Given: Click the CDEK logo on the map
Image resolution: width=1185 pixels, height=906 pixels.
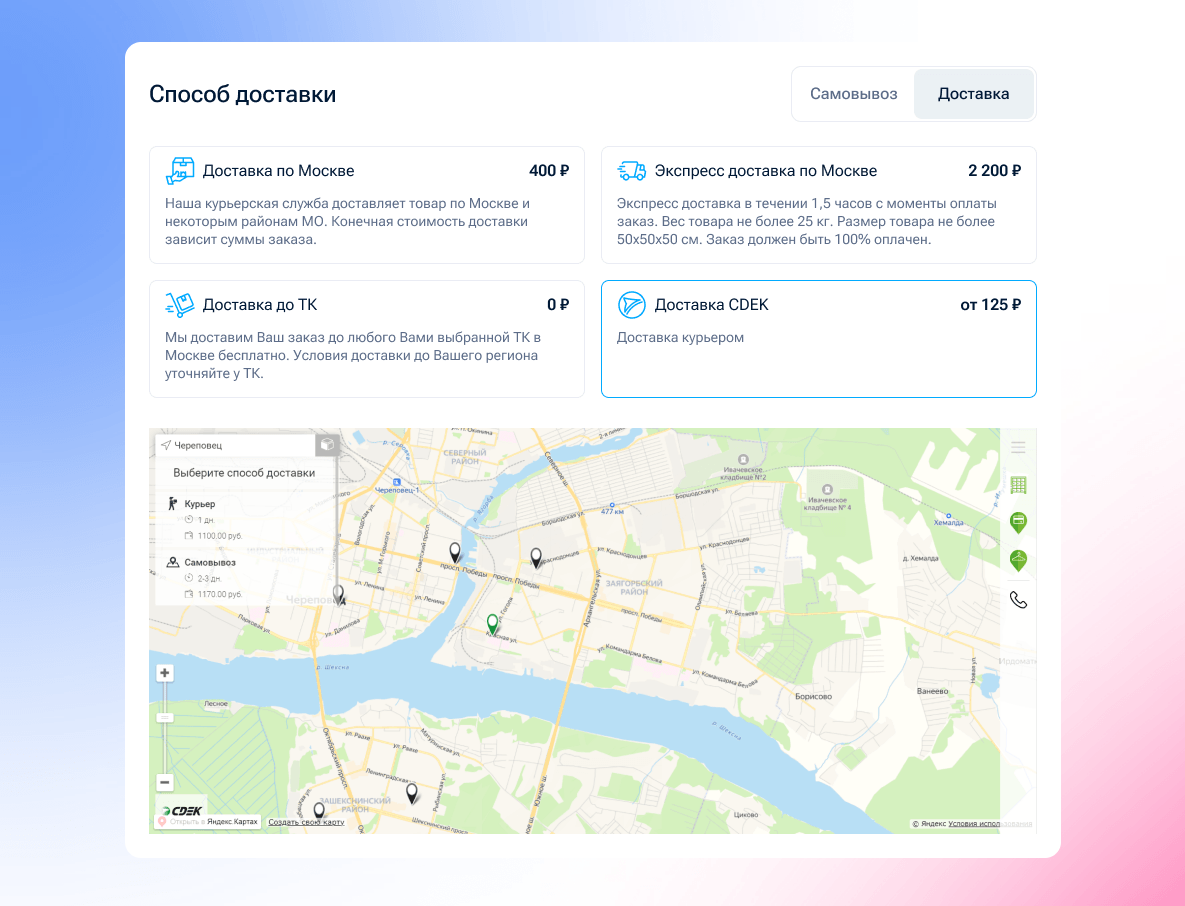Looking at the screenshot, I should pyautogui.click(x=181, y=810).
